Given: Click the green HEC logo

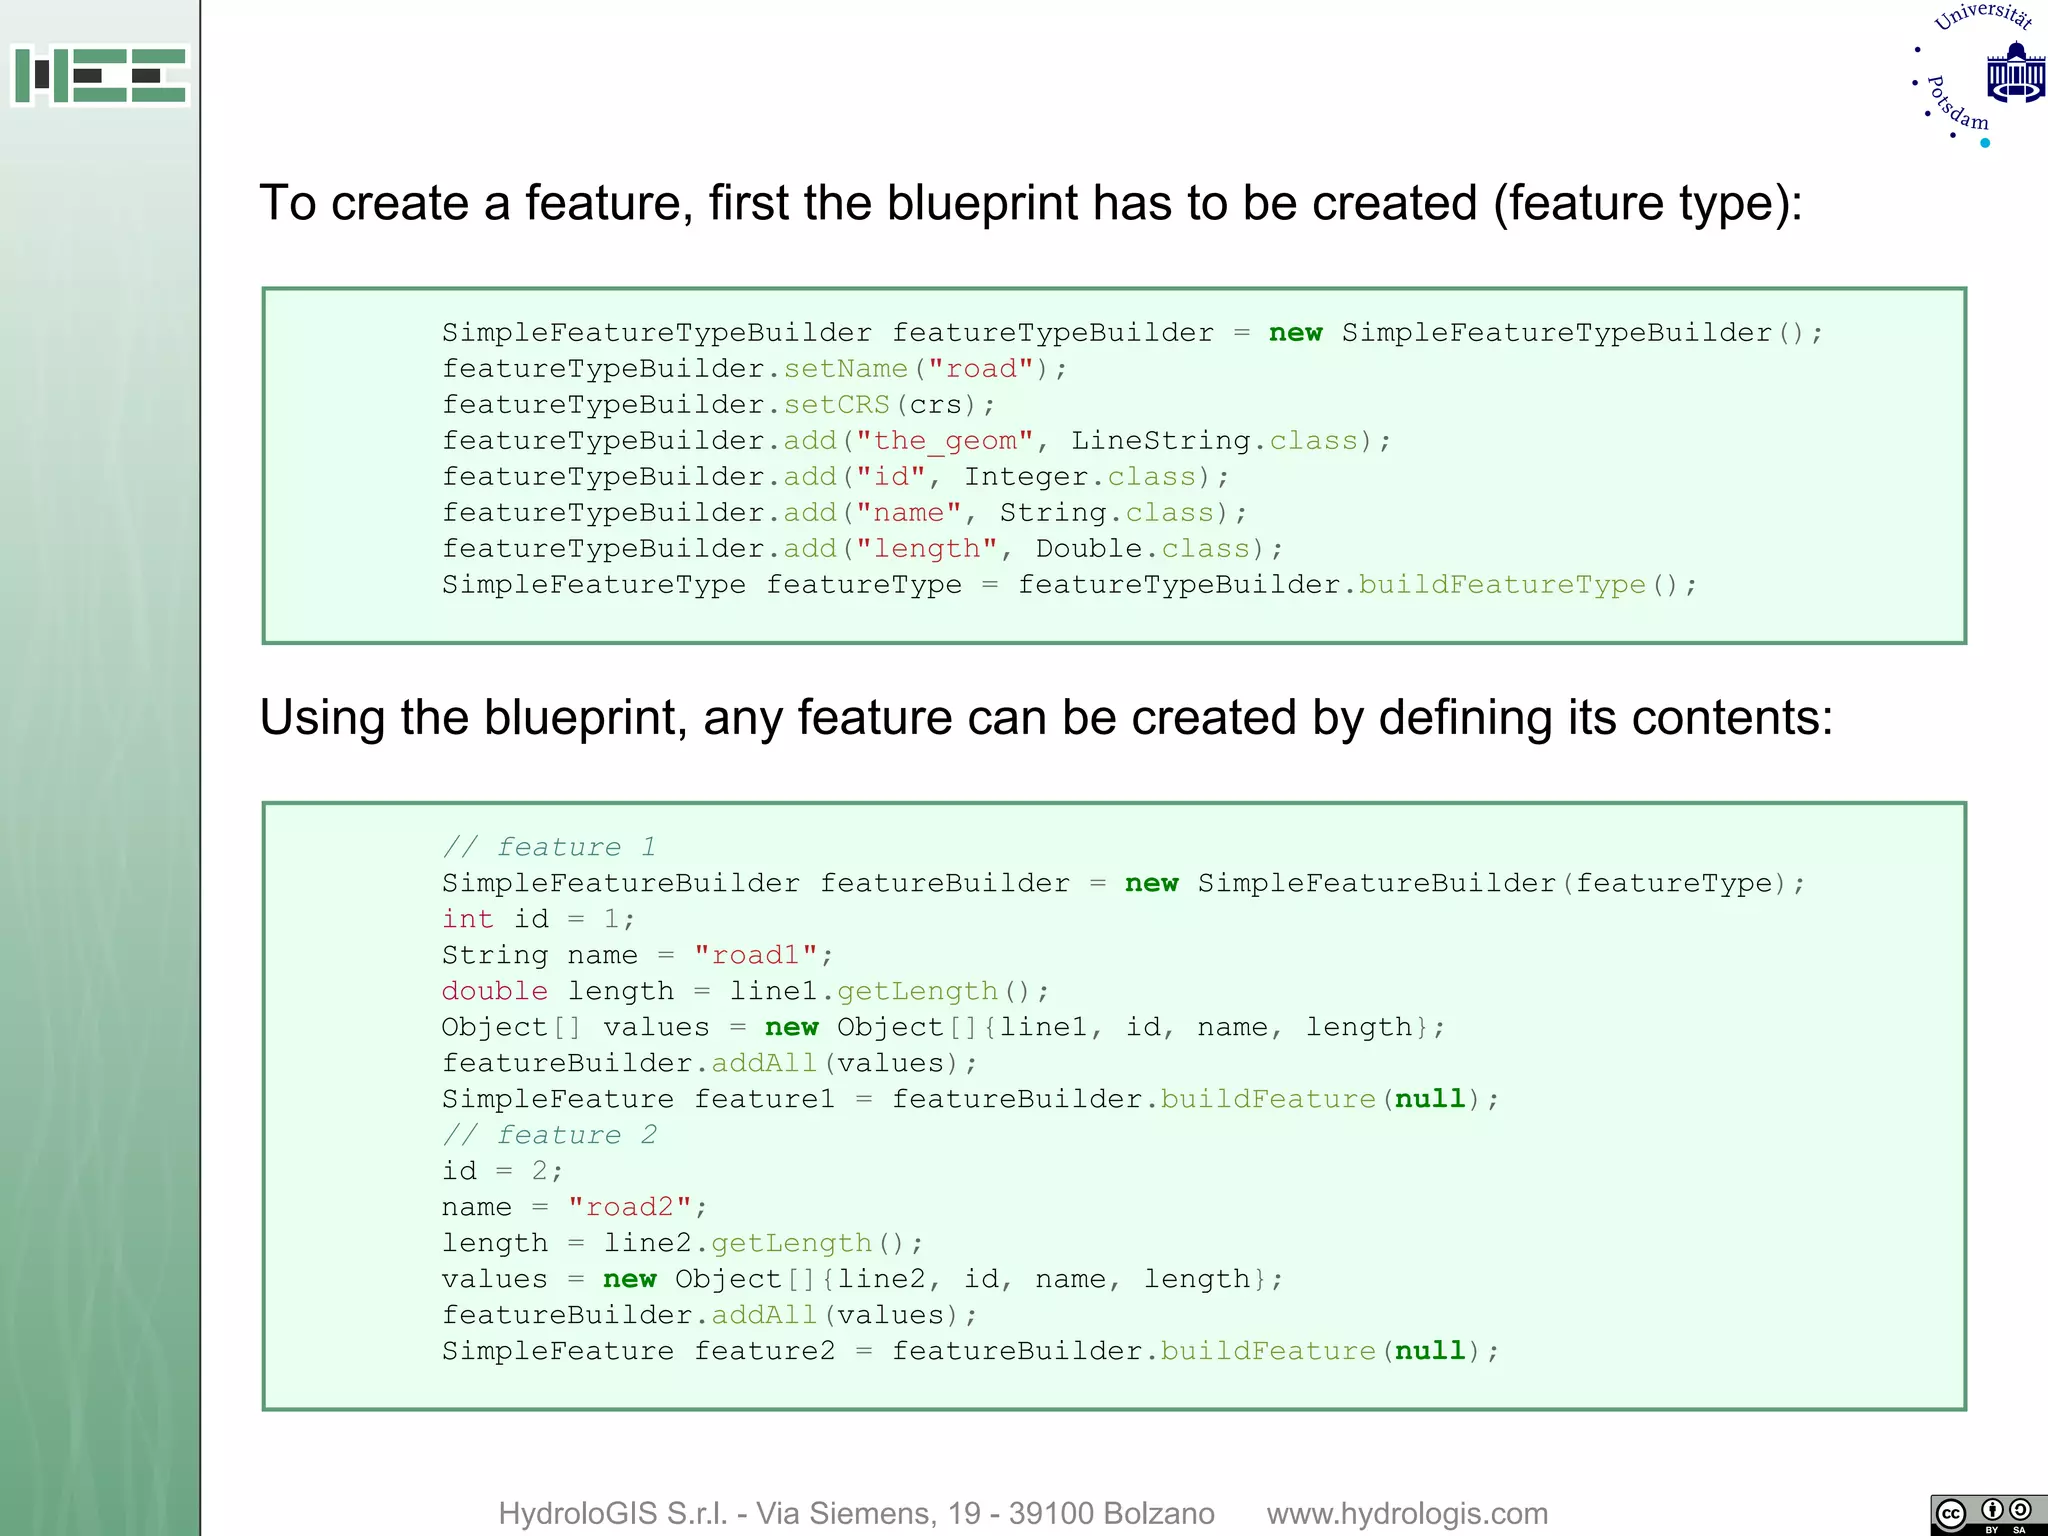Looking at the screenshot, I should coord(100,75).
